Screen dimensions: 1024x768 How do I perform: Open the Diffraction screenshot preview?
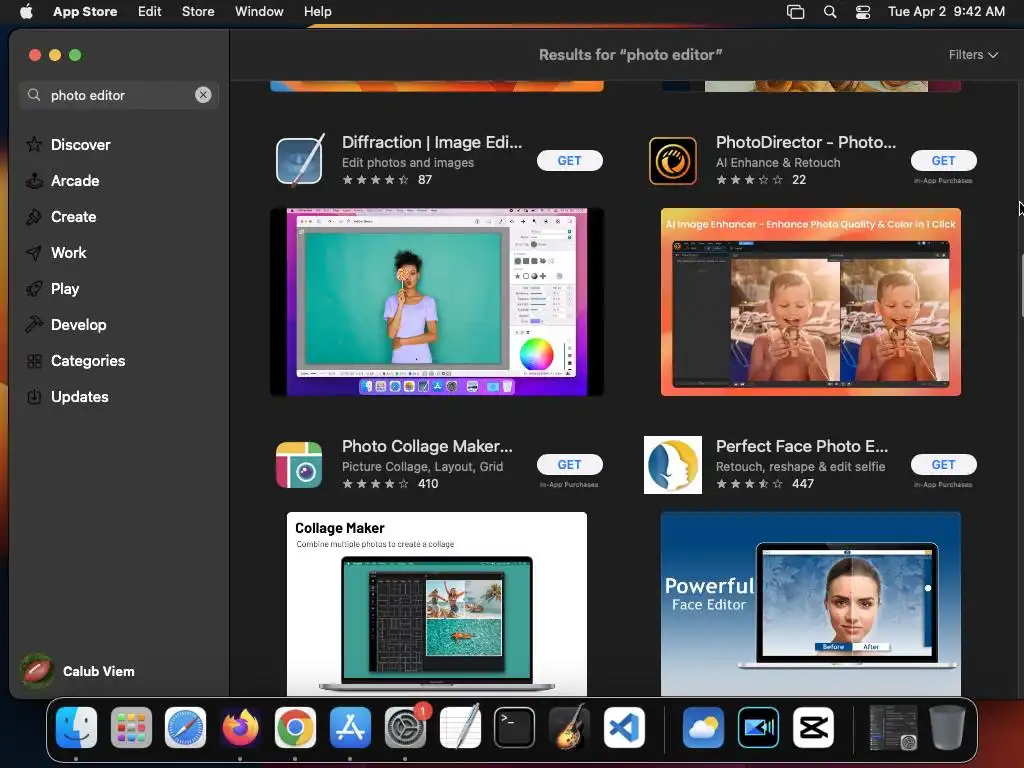click(437, 302)
